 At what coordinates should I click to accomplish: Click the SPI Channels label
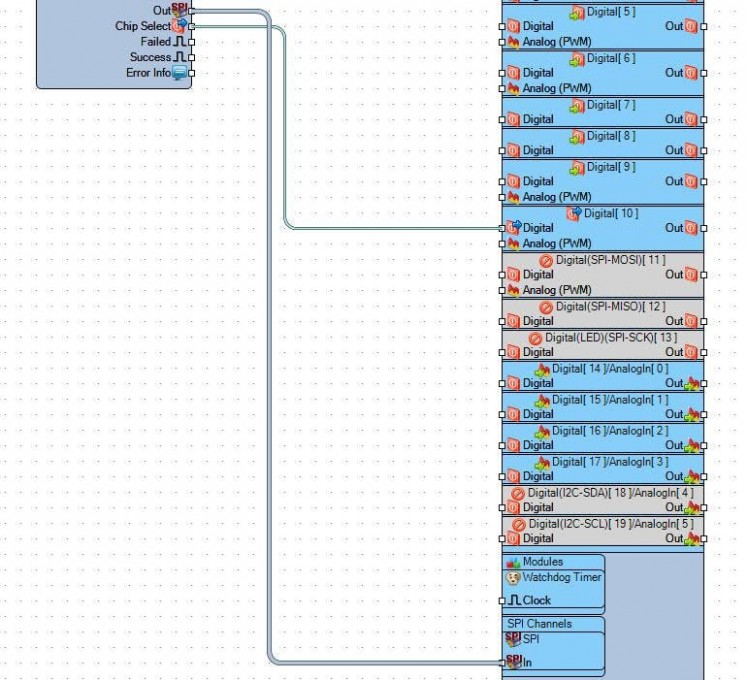pos(539,624)
